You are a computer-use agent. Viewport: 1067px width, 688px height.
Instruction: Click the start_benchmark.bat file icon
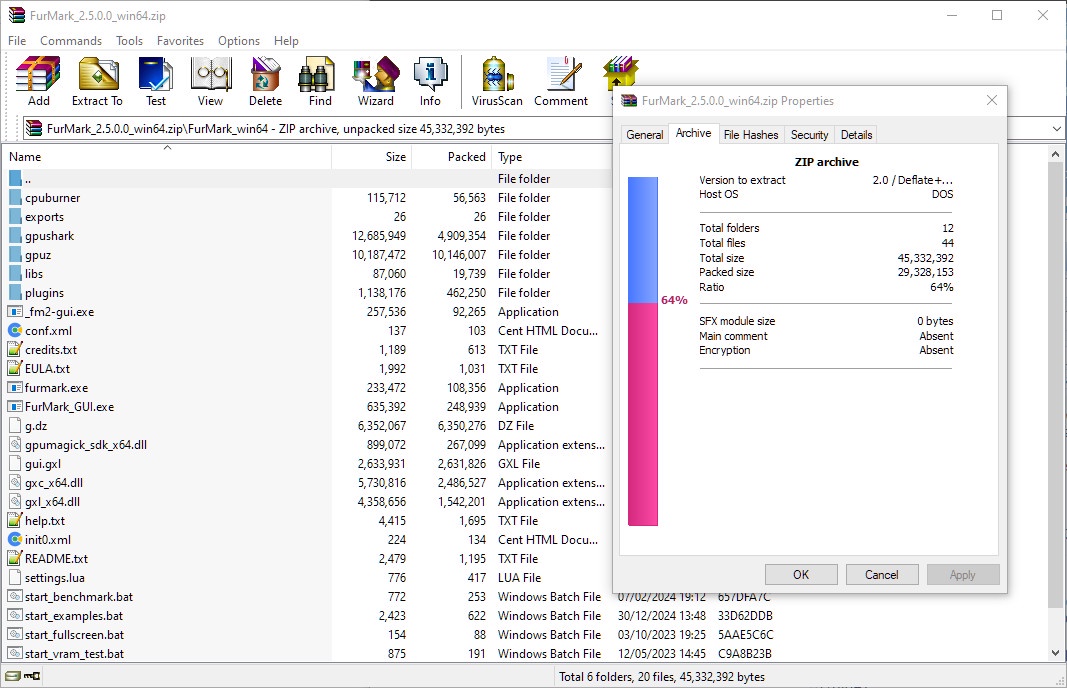(15, 597)
